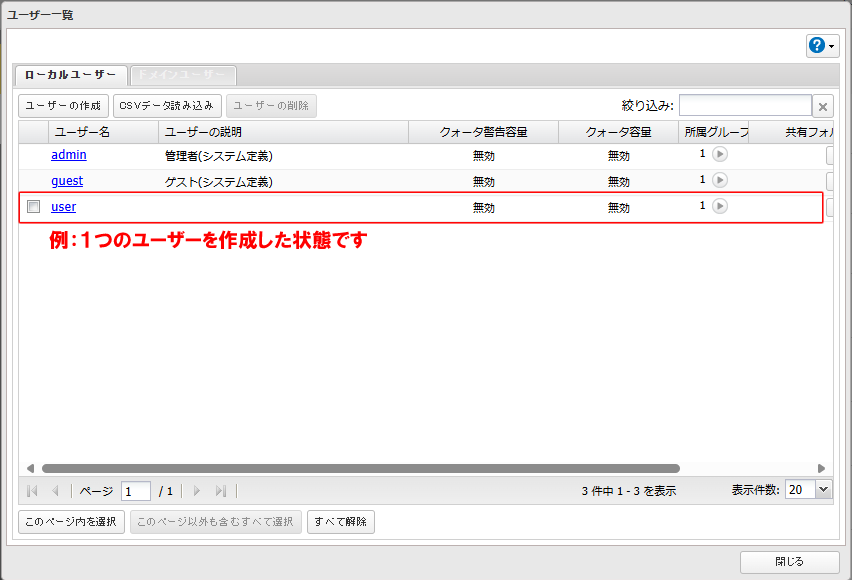
Task: Click horizontal scrollbar left arrow
Action: [x=30, y=469]
